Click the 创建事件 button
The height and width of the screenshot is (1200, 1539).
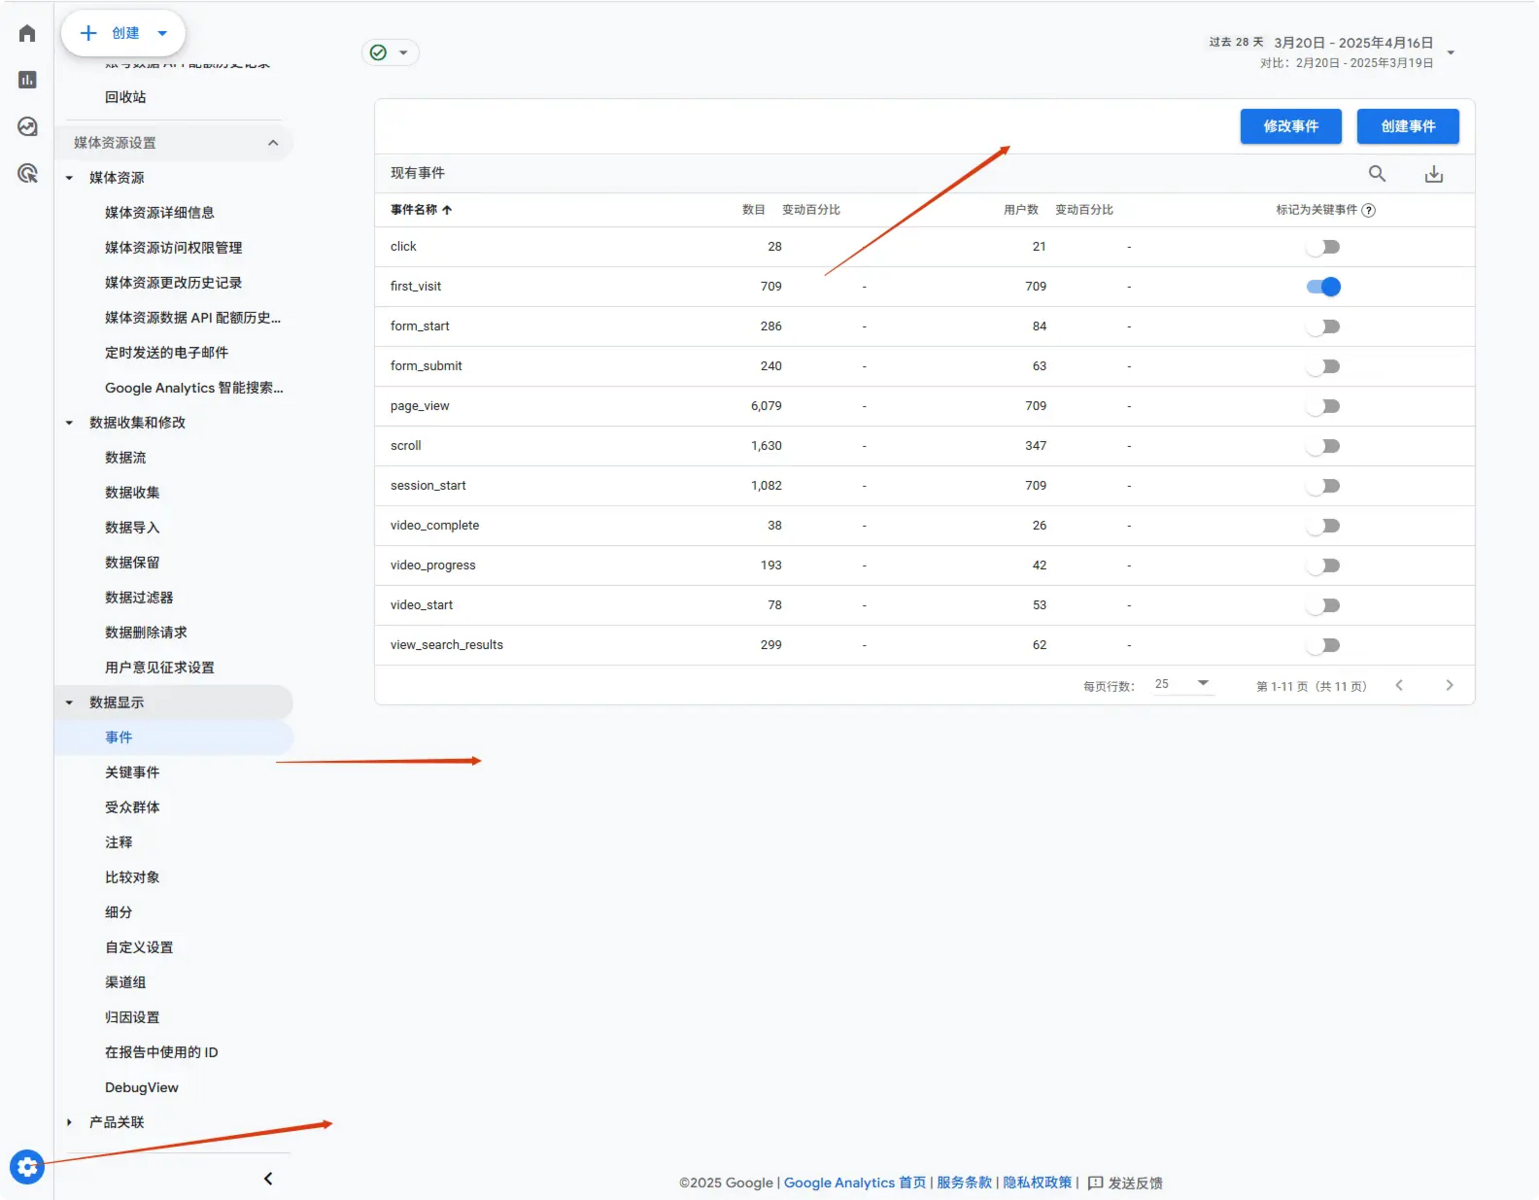coord(1407,127)
